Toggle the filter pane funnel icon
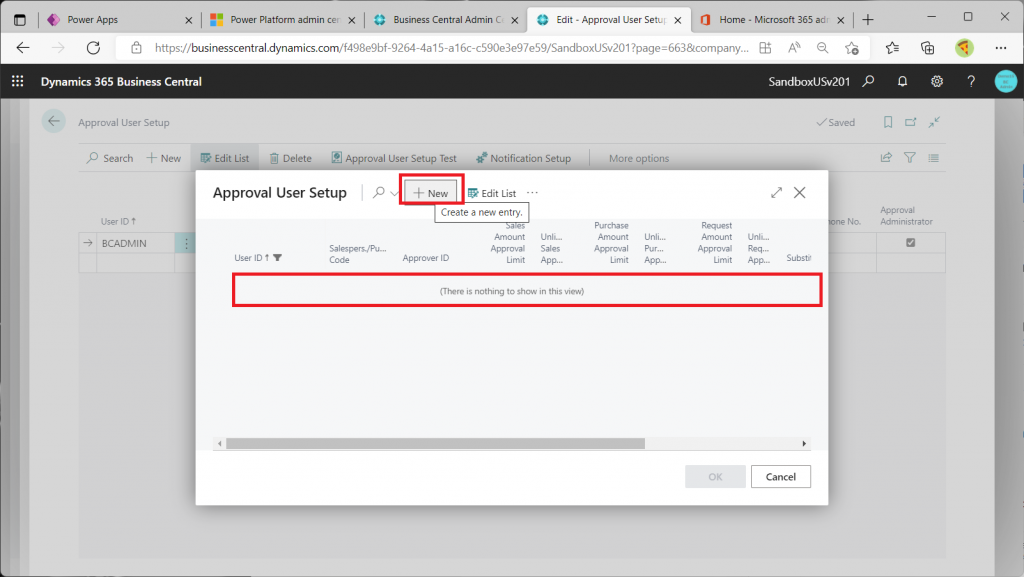Screen dimensions: 1024x577 click(x=910, y=157)
